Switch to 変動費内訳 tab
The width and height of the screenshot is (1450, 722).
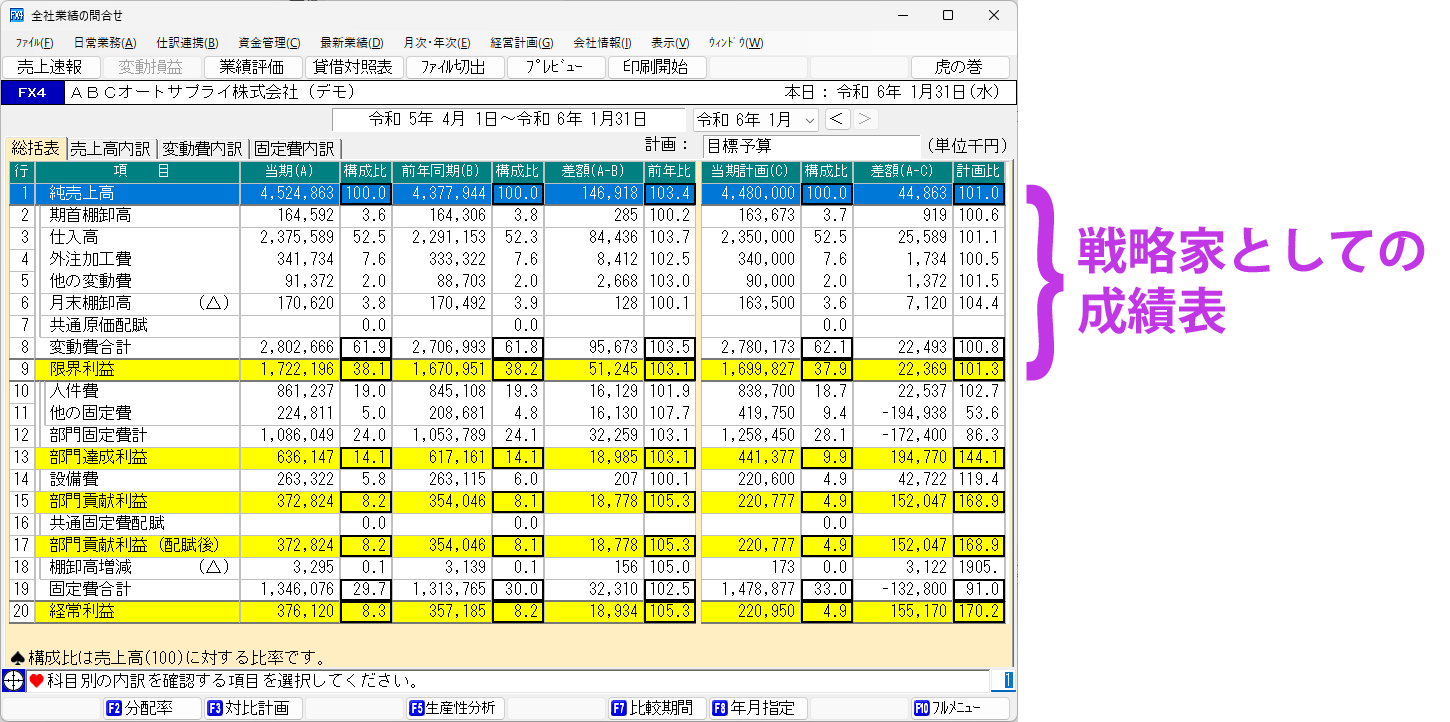202,148
